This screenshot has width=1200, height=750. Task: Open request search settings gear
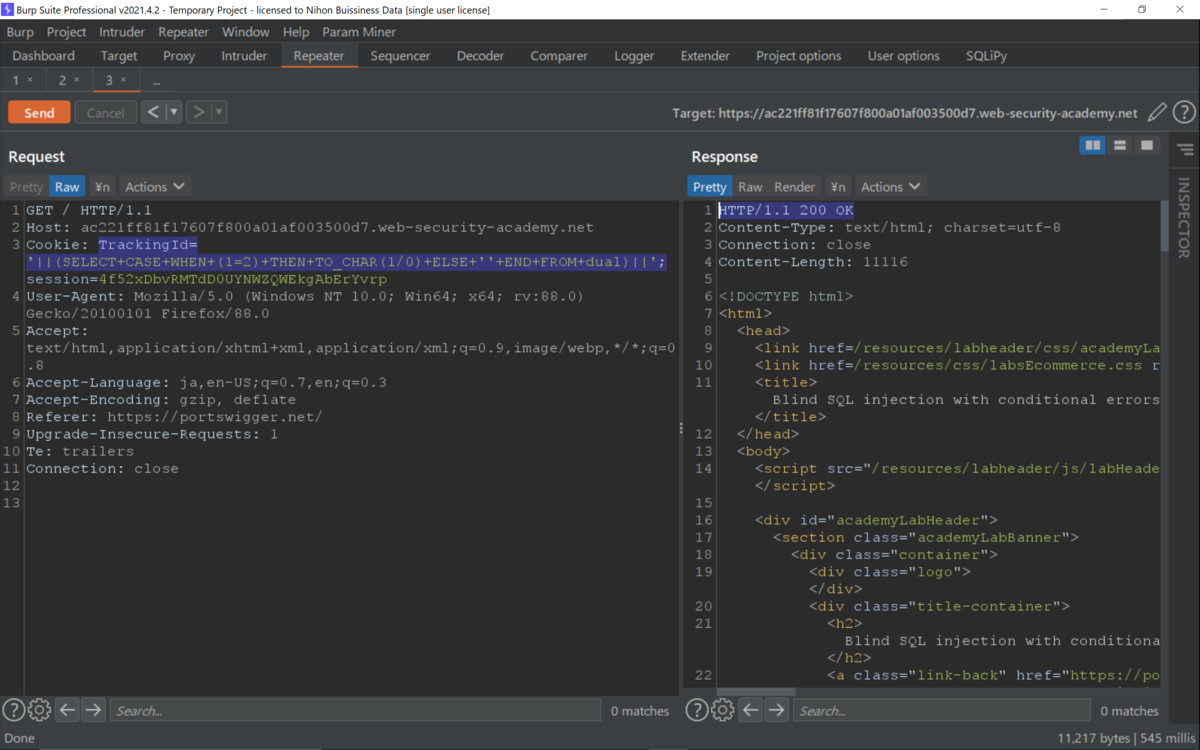click(39, 710)
